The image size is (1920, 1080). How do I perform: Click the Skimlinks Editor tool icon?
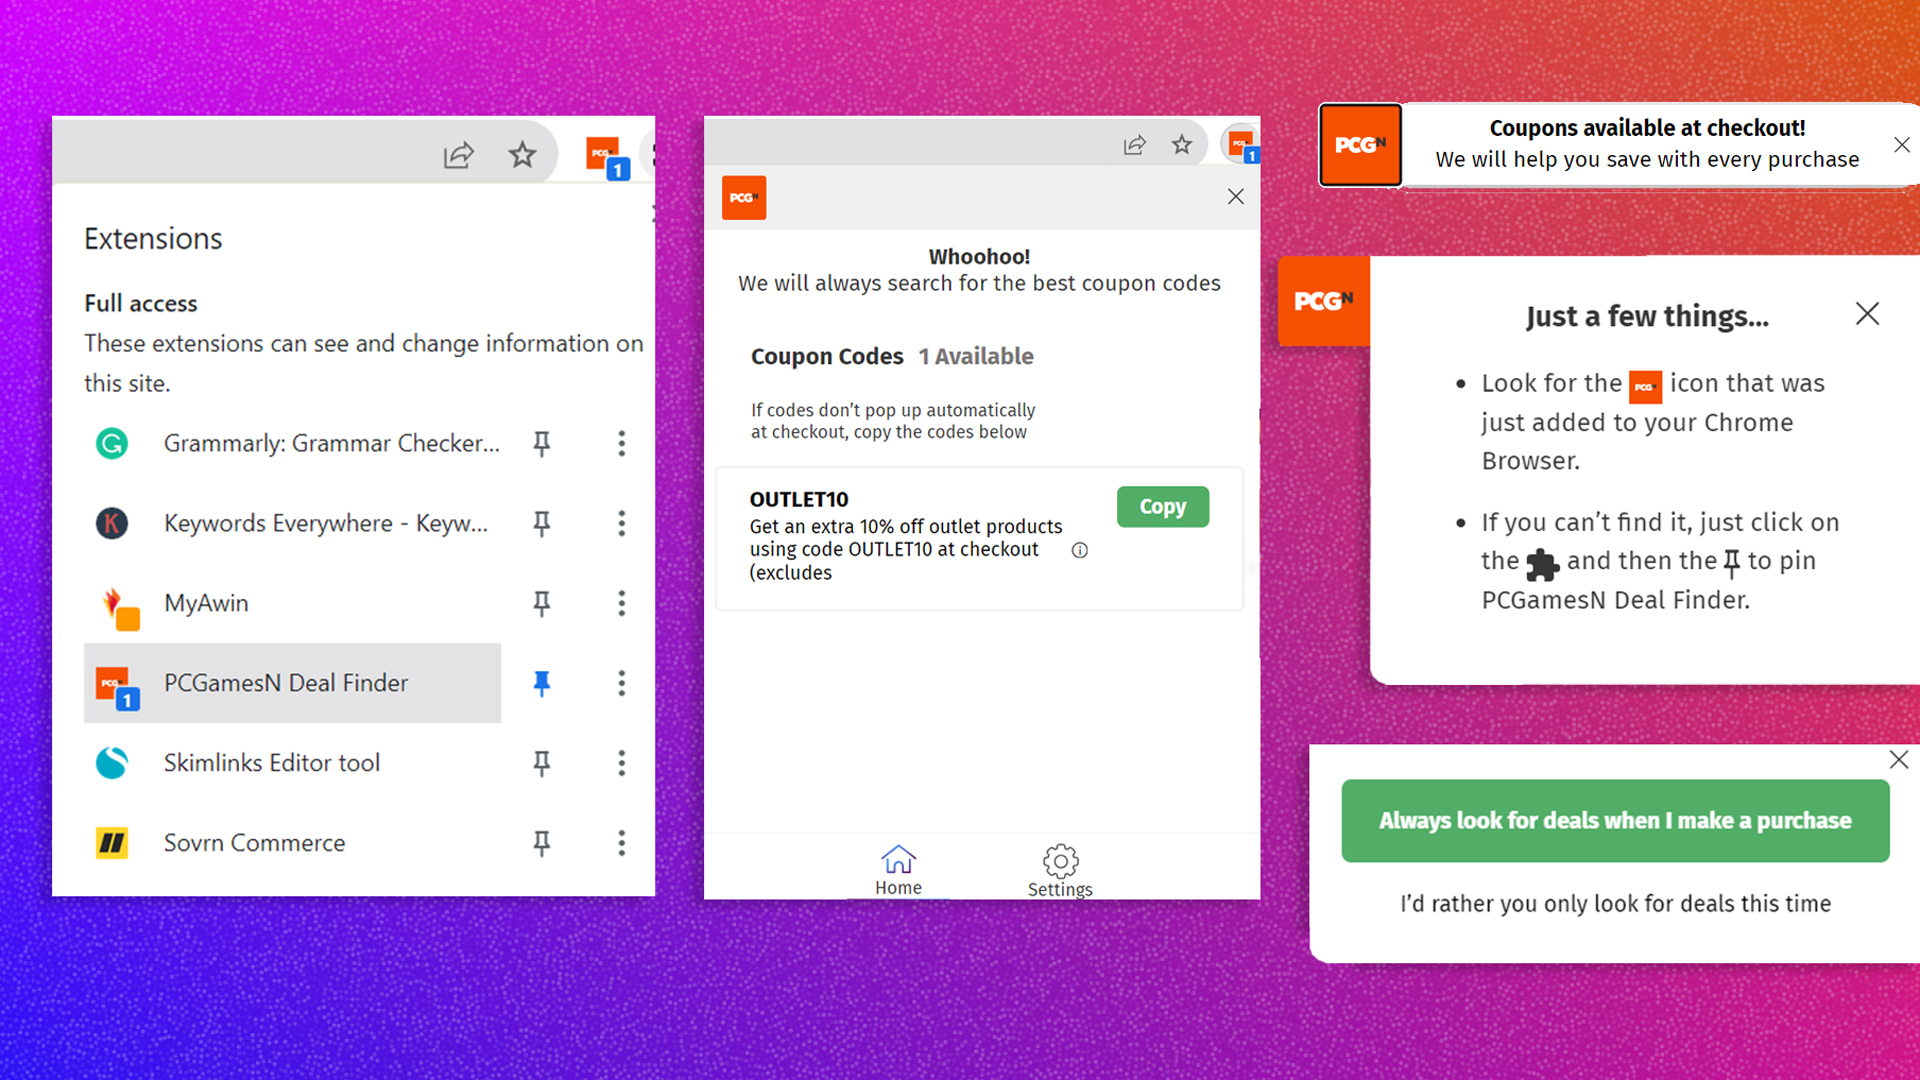(112, 762)
